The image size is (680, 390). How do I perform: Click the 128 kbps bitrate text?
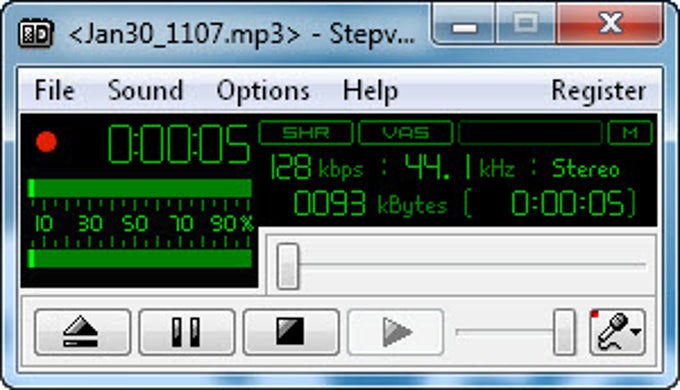(x=316, y=167)
